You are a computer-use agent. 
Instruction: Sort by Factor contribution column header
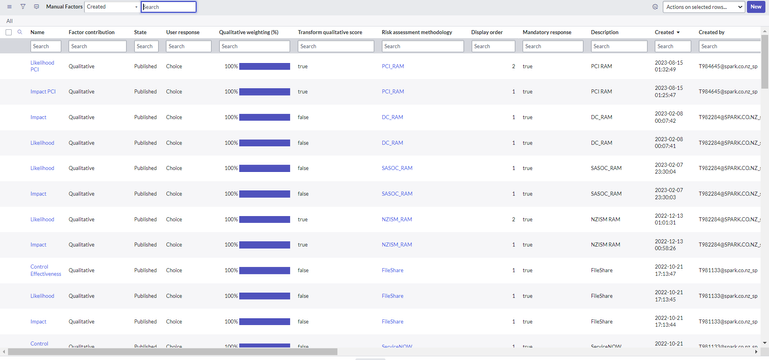point(92,32)
